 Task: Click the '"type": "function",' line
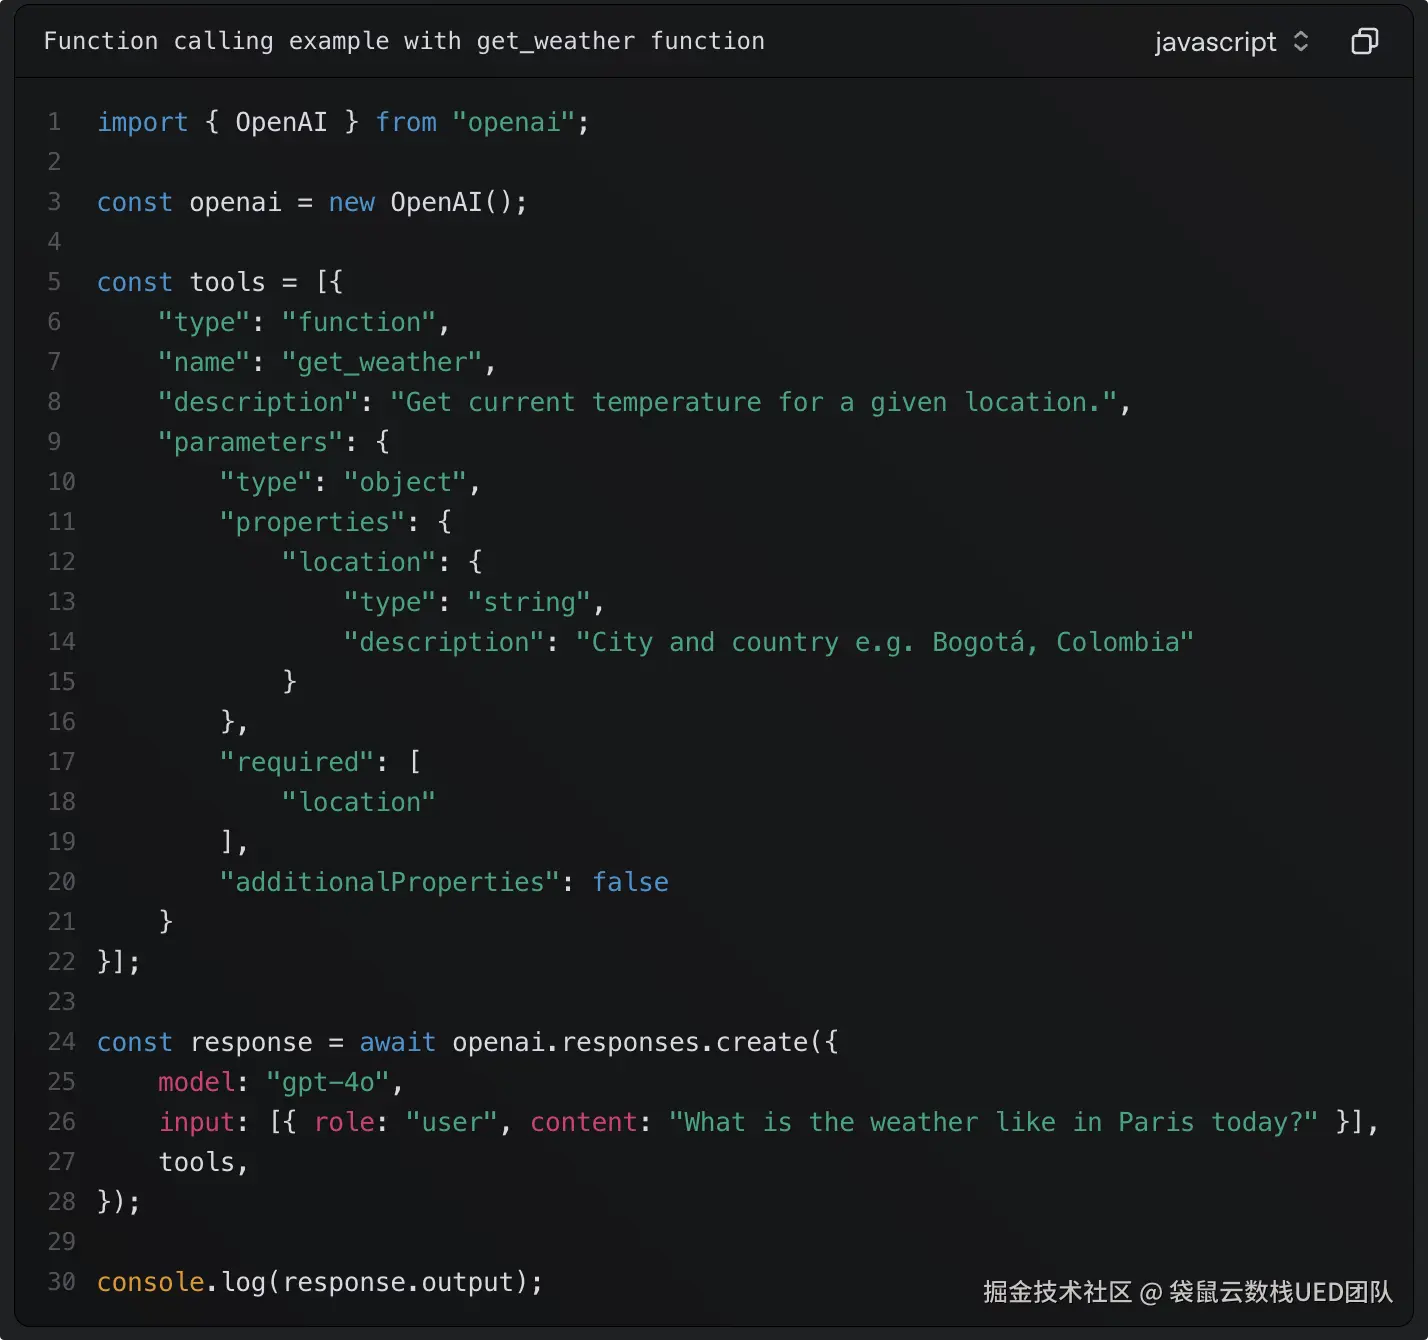[304, 322]
